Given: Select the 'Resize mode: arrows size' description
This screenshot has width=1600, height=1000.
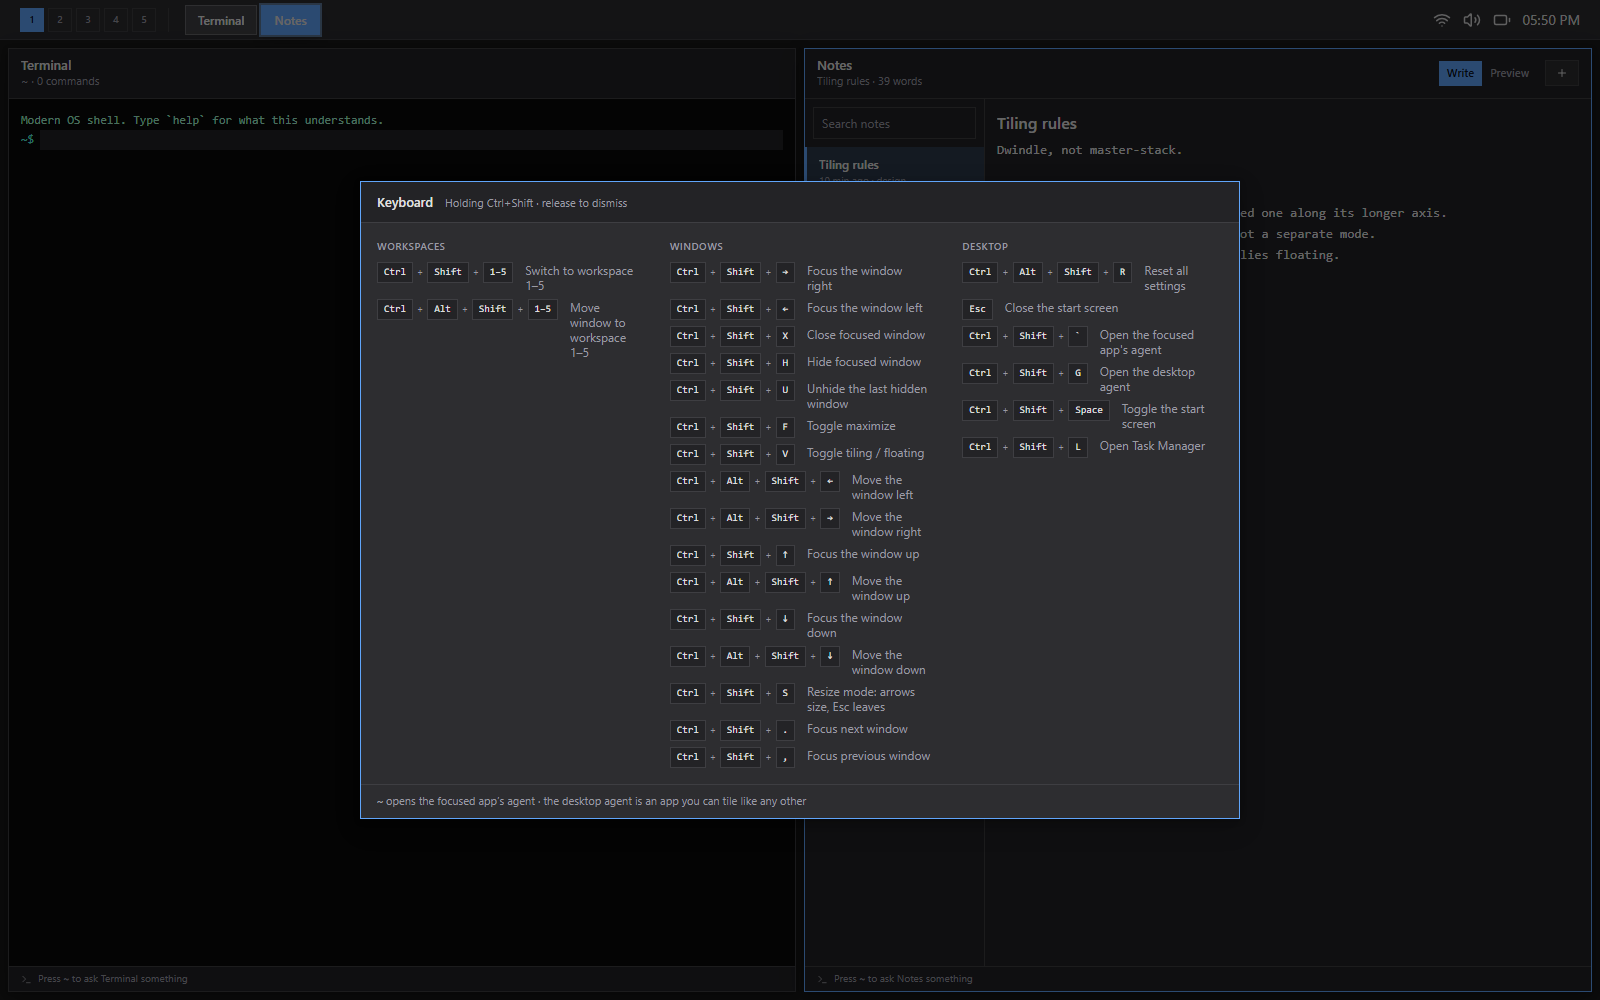Looking at the screenshot, I should [861, 699].
